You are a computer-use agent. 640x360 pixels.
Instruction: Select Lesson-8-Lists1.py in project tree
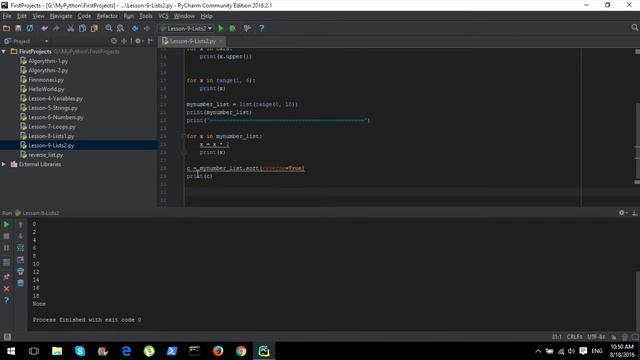pos(51,136)
